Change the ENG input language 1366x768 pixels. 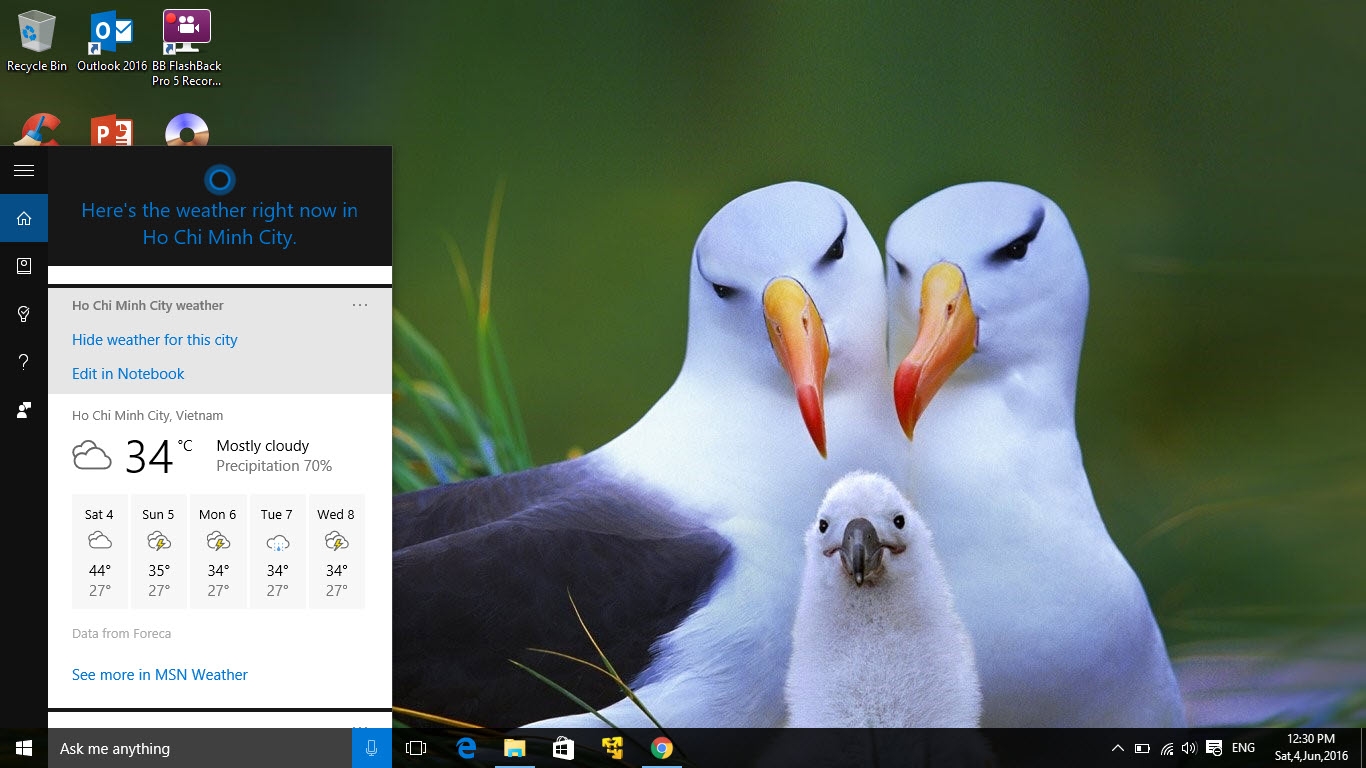pyautogui.click(x=1243, y=748)
